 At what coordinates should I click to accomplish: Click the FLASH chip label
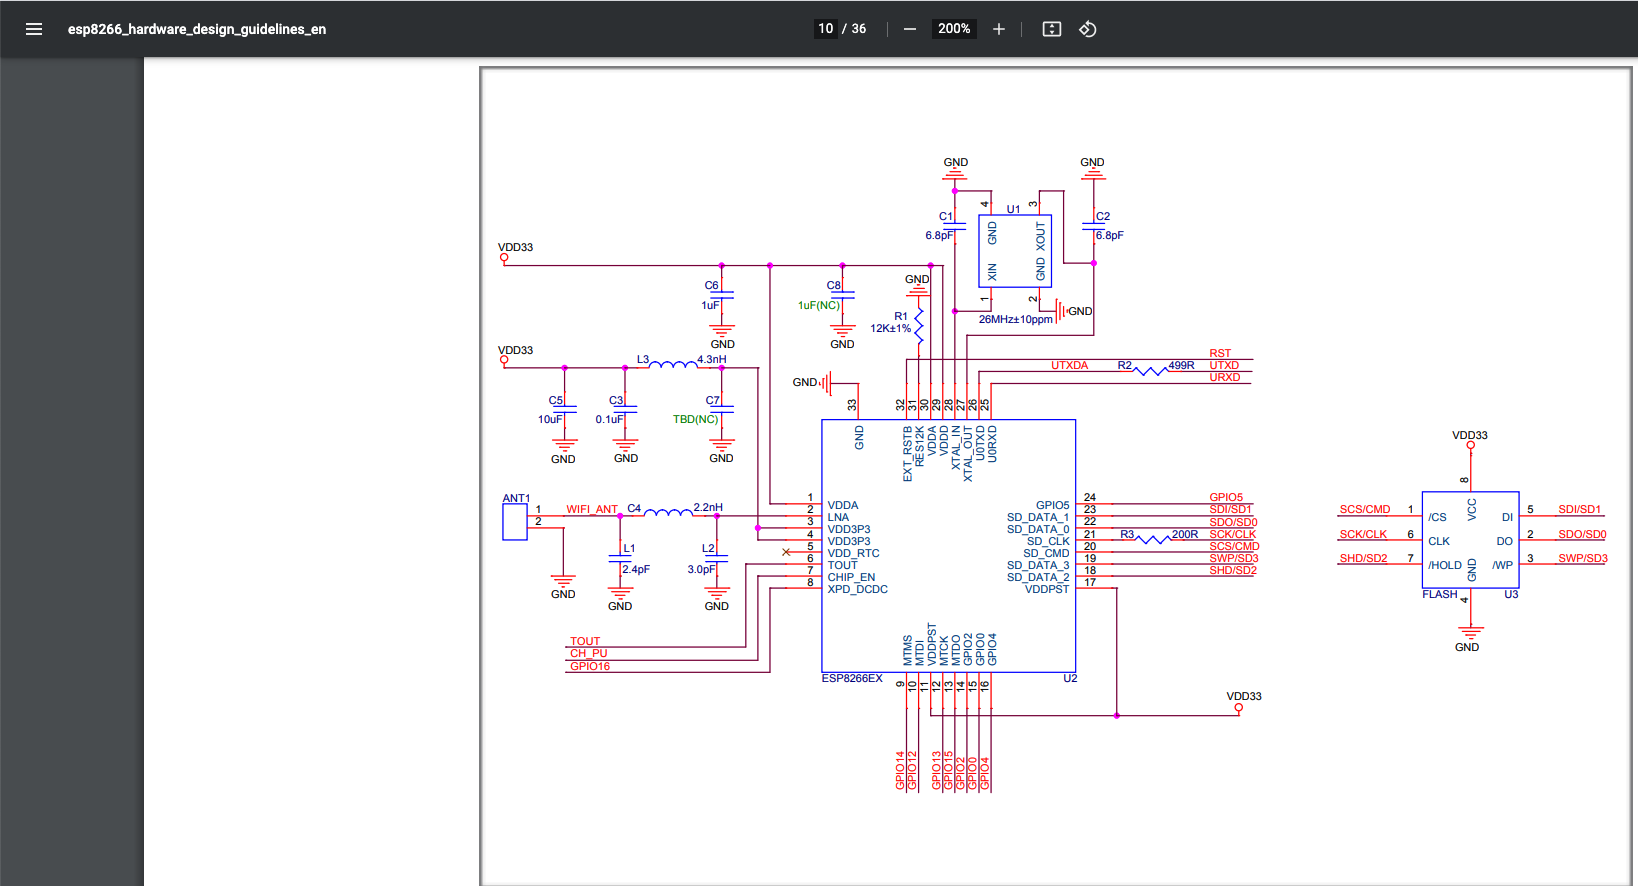click(x=1440, y=594)
